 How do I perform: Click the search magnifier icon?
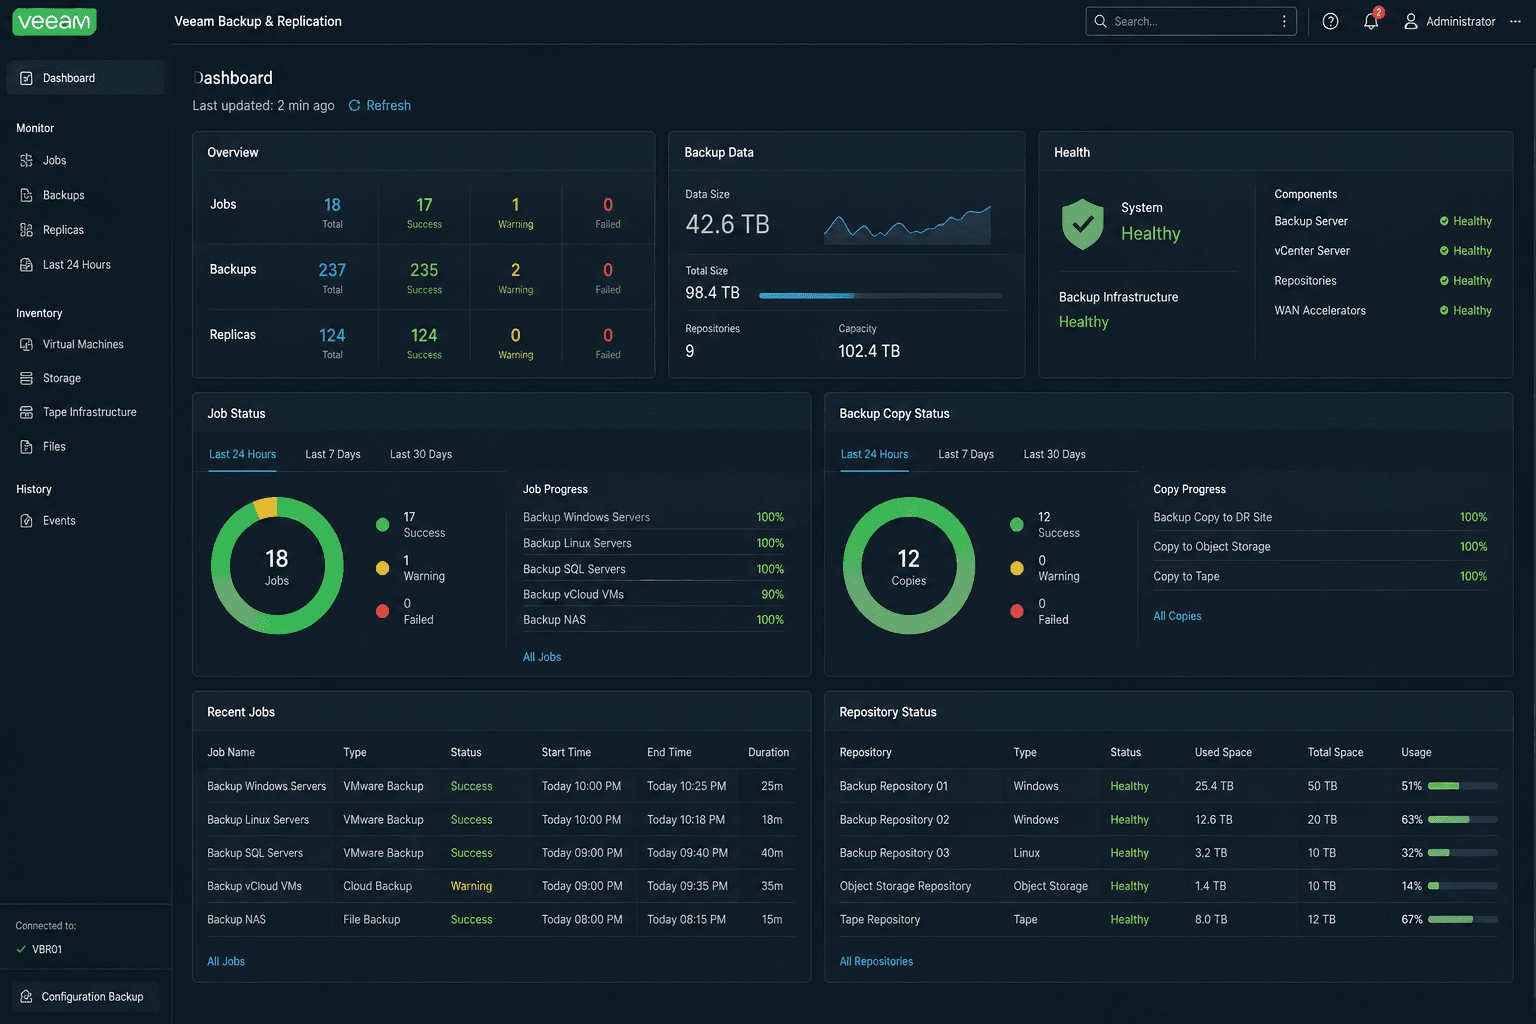(1101, 21)
